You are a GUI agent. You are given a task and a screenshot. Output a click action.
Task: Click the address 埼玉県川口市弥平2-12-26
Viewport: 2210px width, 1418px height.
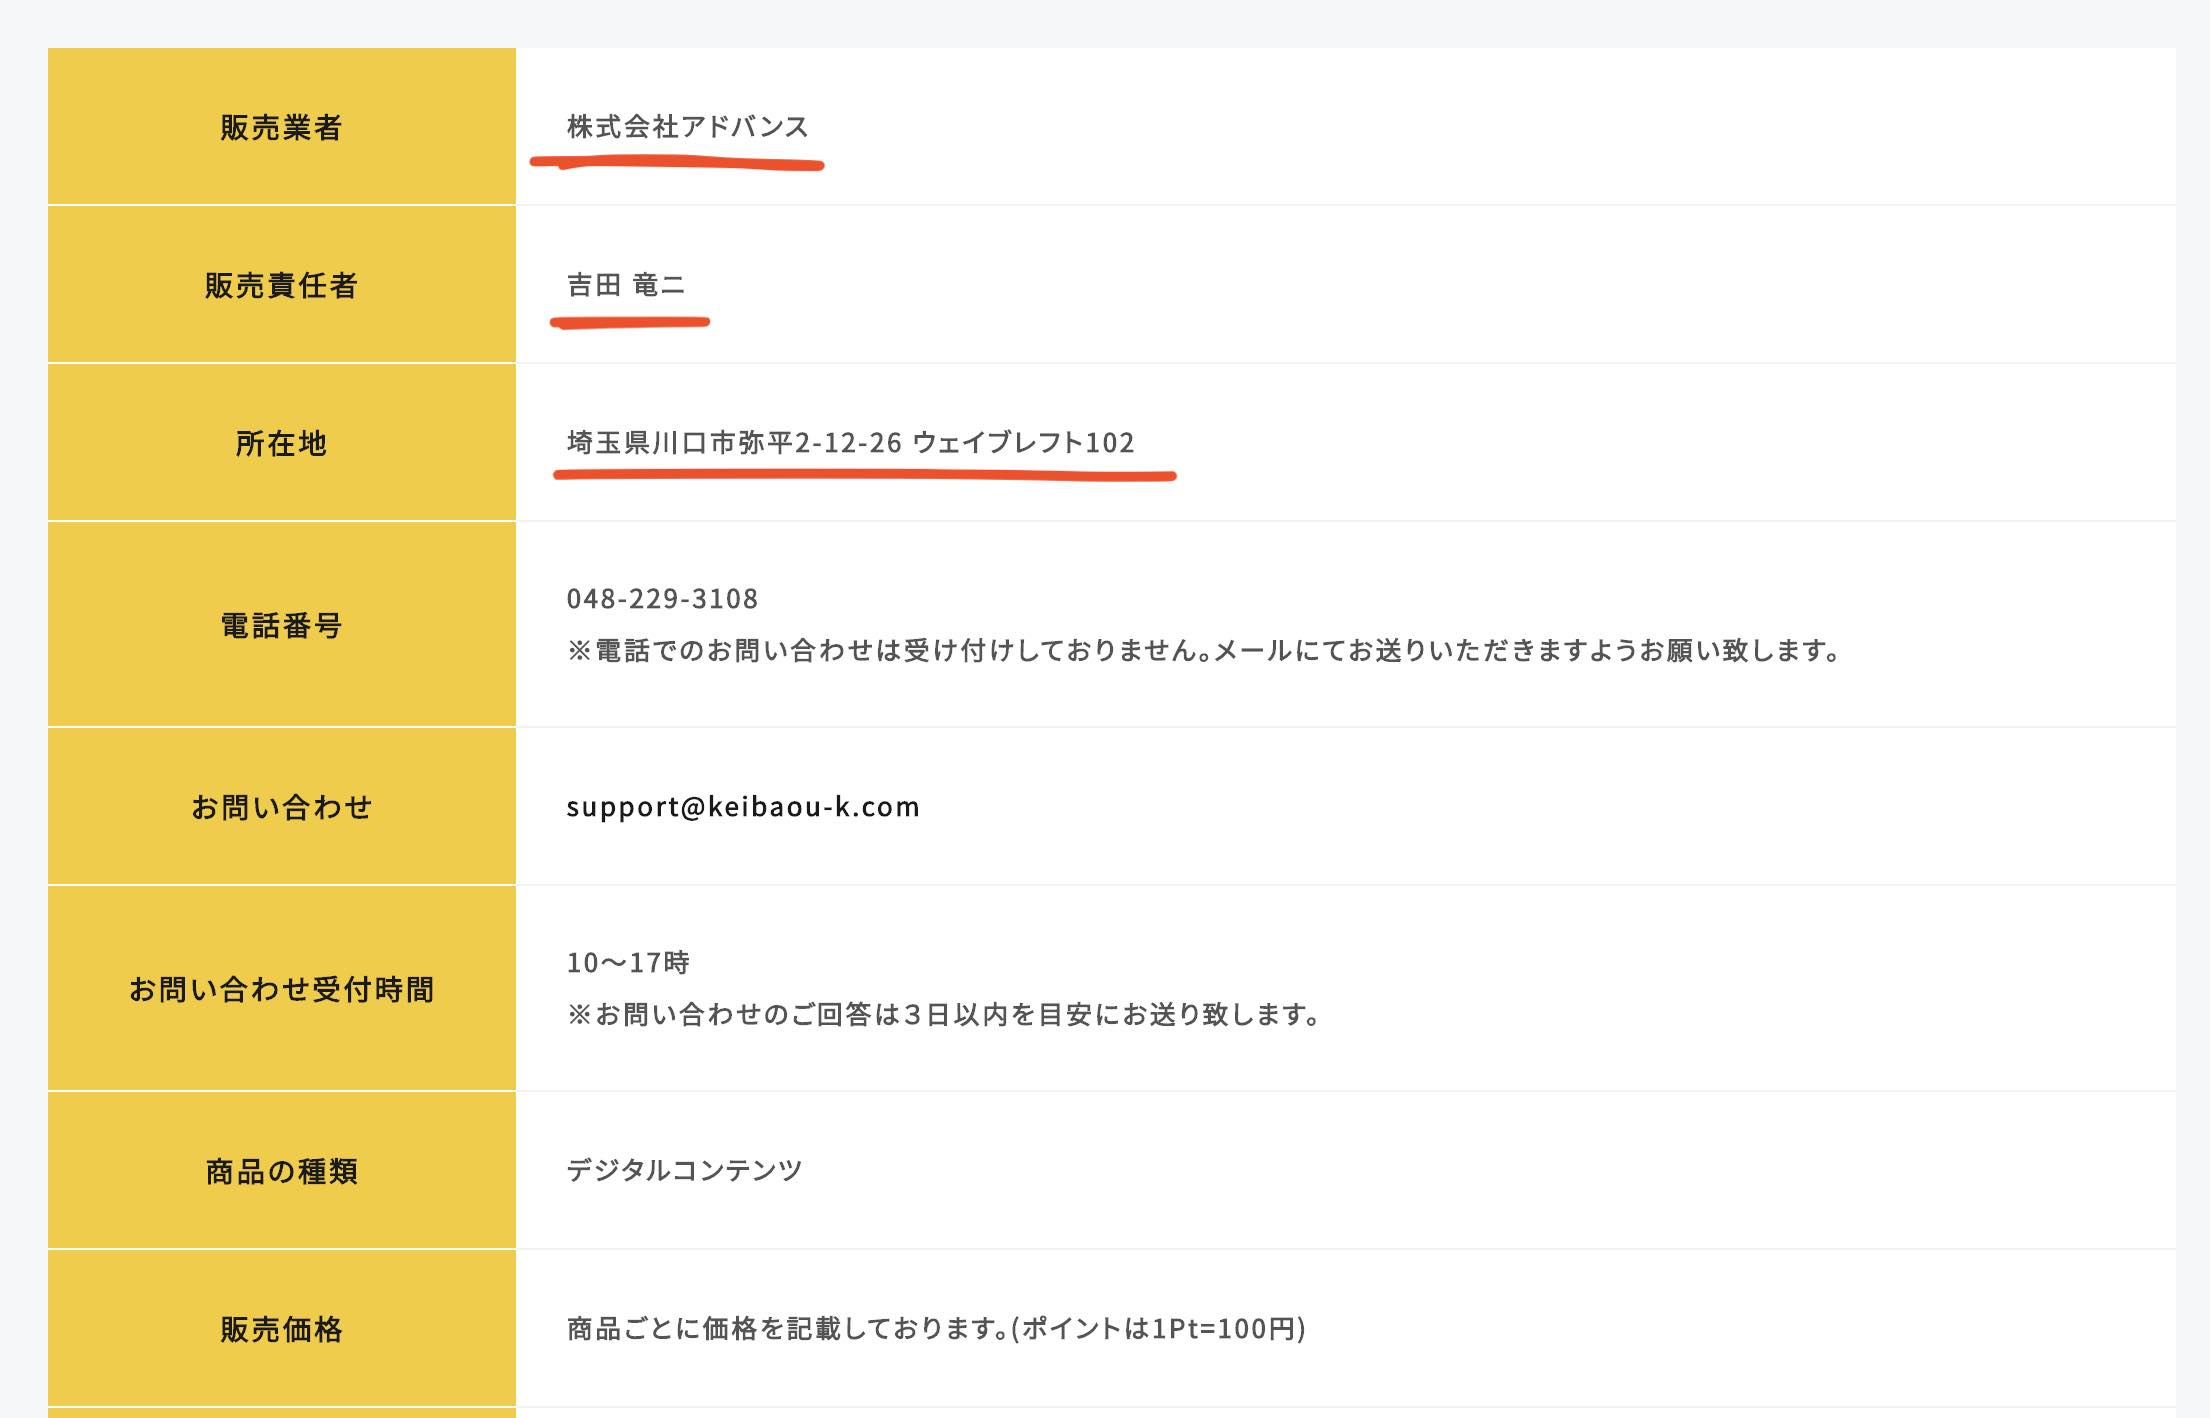pos(735,443)
